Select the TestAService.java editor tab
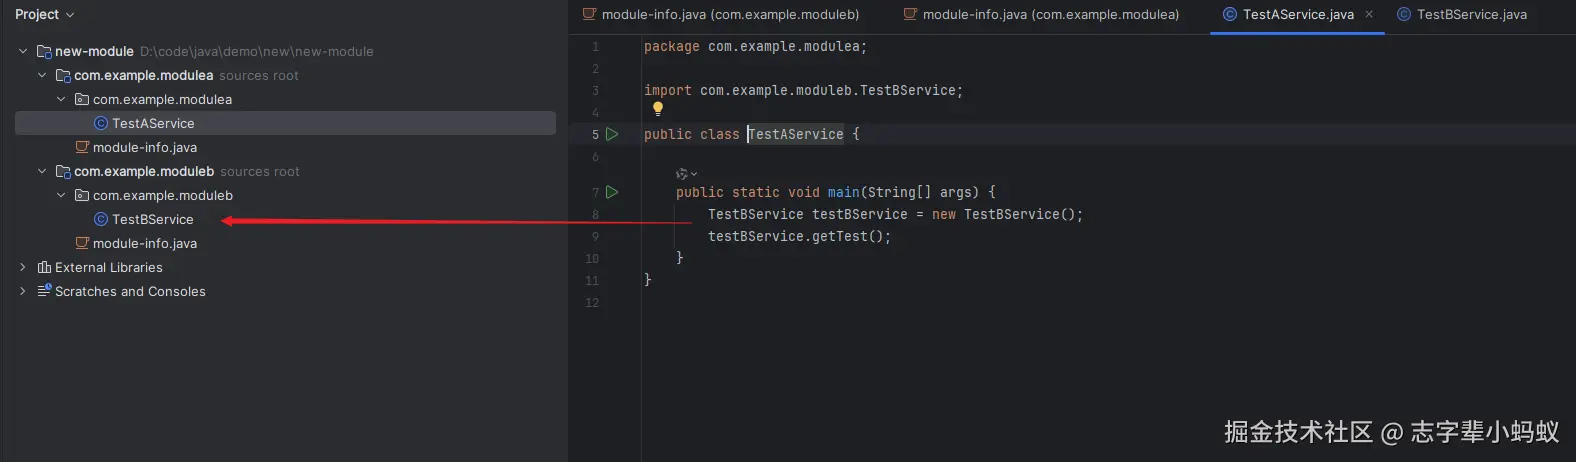1576x462 pixels. pyautogui.click(x=1298, y=14)
